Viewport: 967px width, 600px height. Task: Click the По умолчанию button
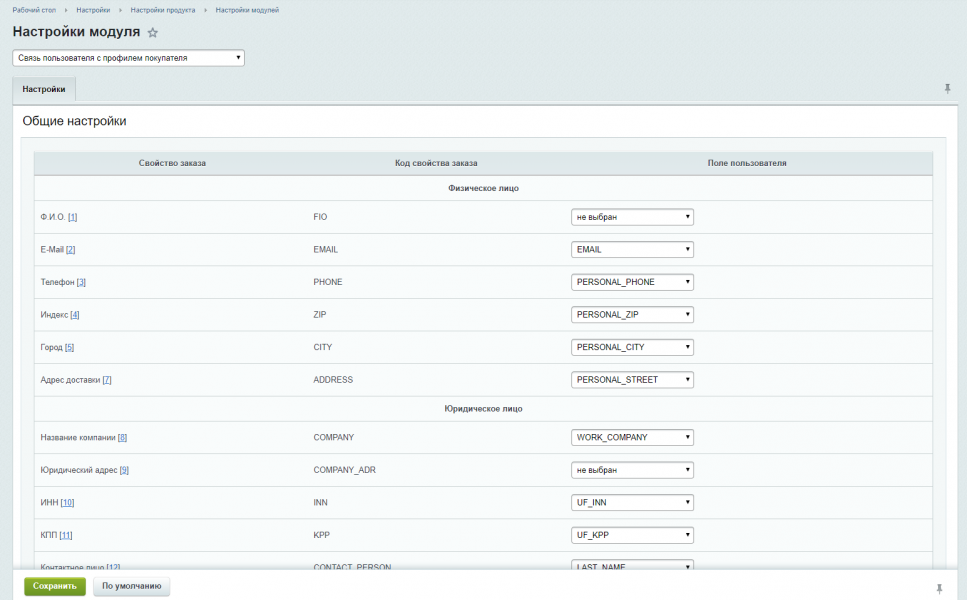click(131, 586)
